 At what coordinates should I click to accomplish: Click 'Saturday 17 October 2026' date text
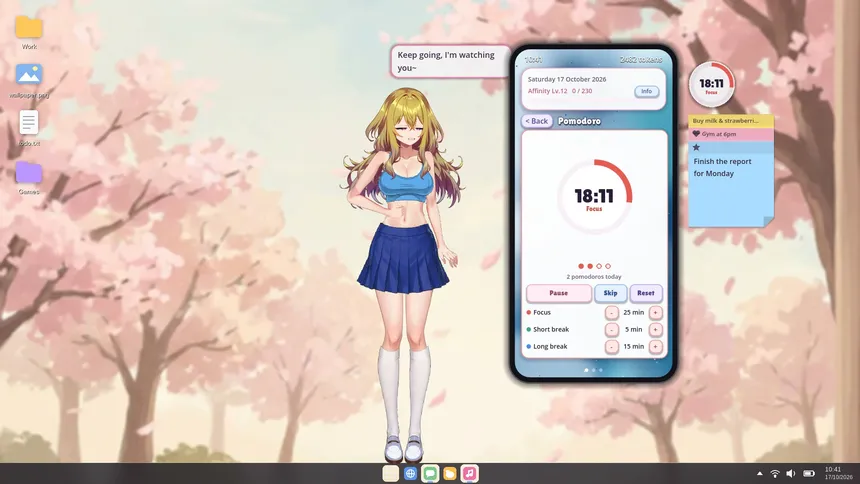pyautogui.click(x=567, y=79)
